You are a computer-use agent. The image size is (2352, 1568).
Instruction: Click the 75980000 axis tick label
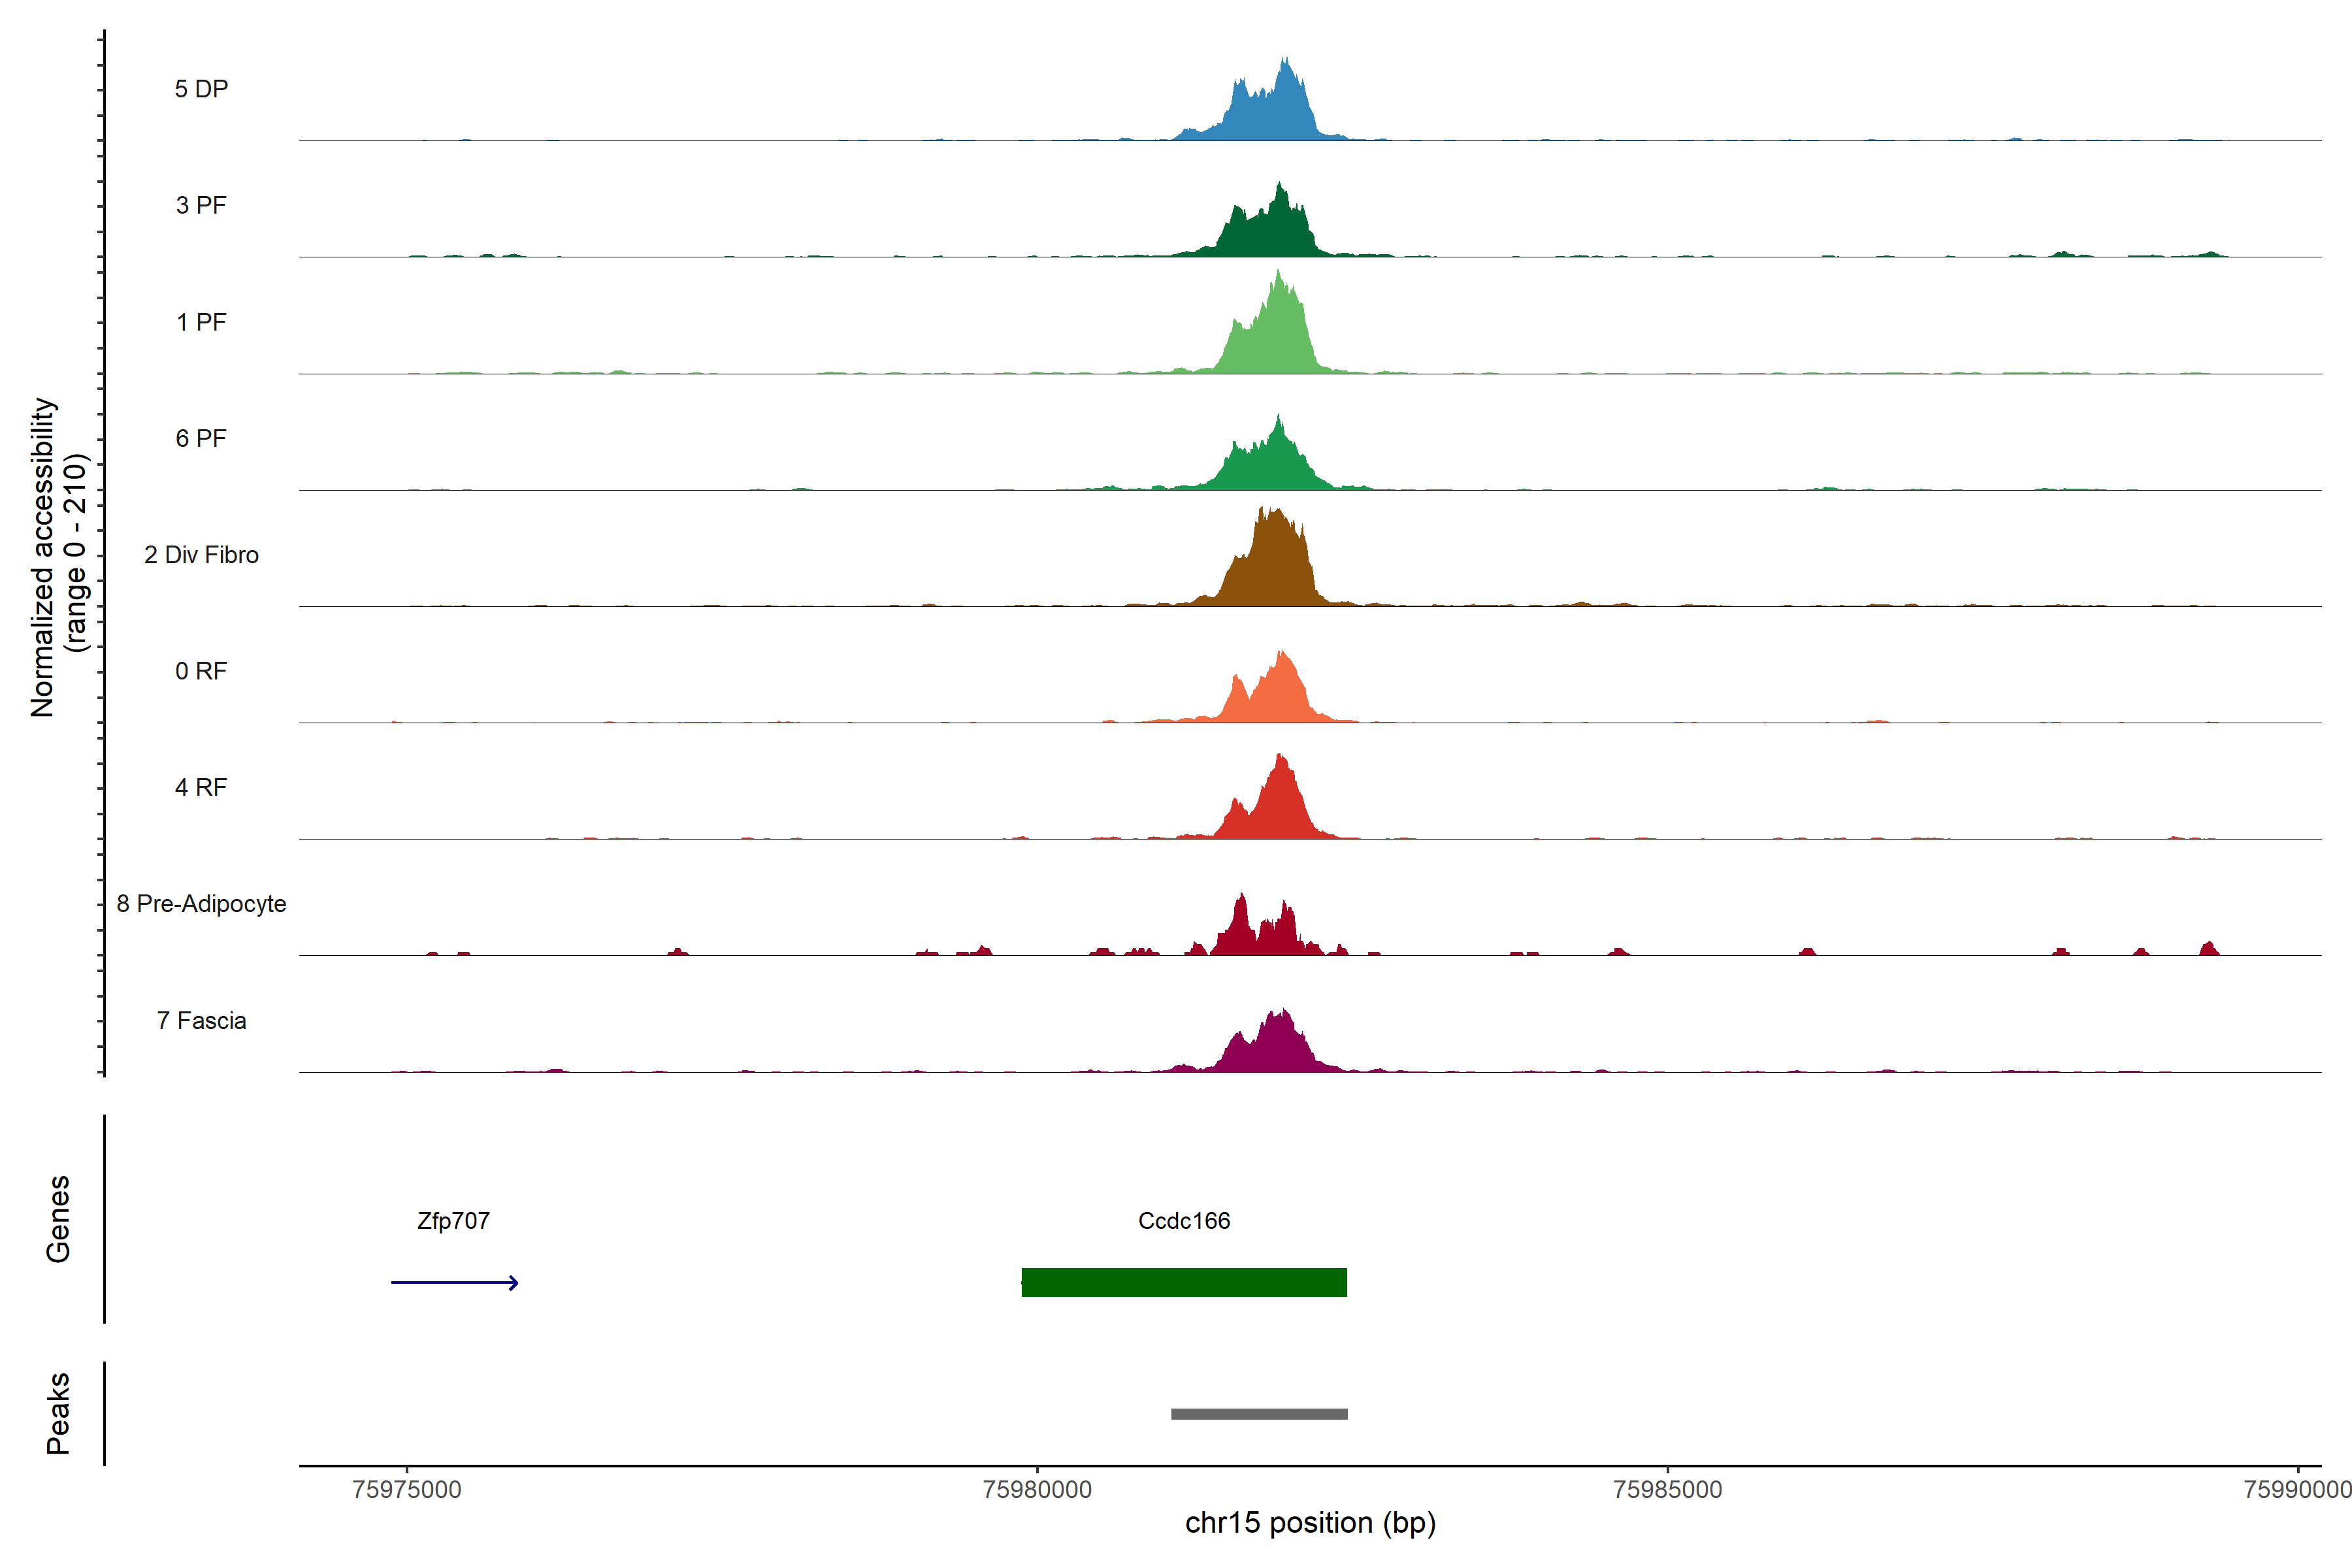(1037, 1489)
